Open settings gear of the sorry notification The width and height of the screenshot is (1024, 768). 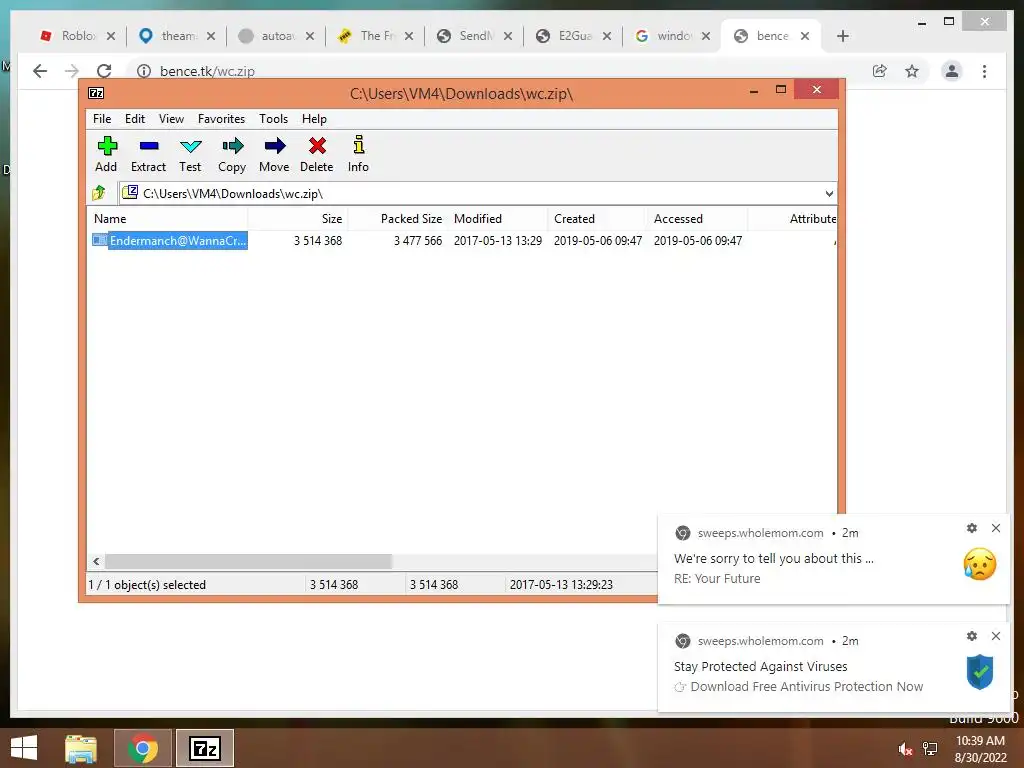(x=972, y=528)
